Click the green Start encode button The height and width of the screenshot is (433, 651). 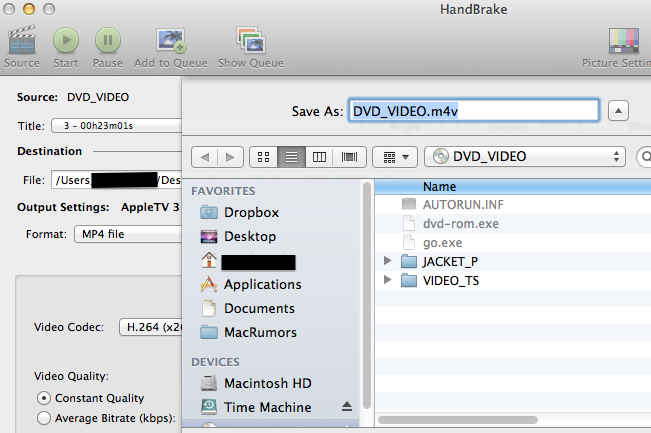click(66, 40)
